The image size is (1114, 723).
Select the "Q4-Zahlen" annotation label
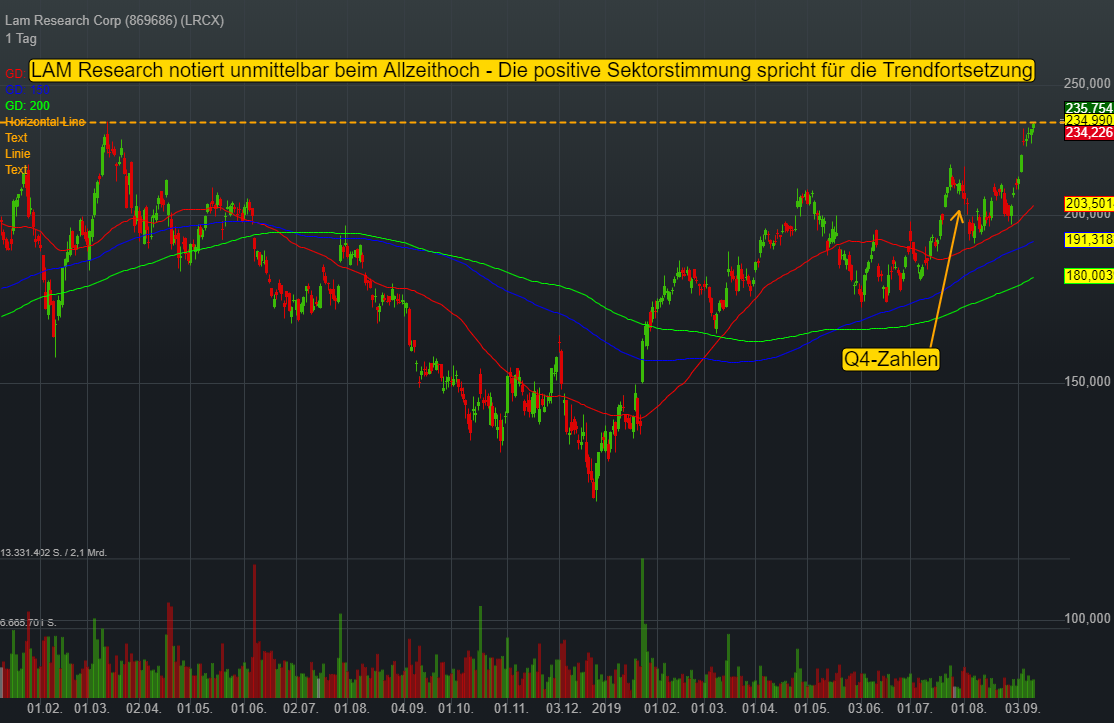(891, 359)
